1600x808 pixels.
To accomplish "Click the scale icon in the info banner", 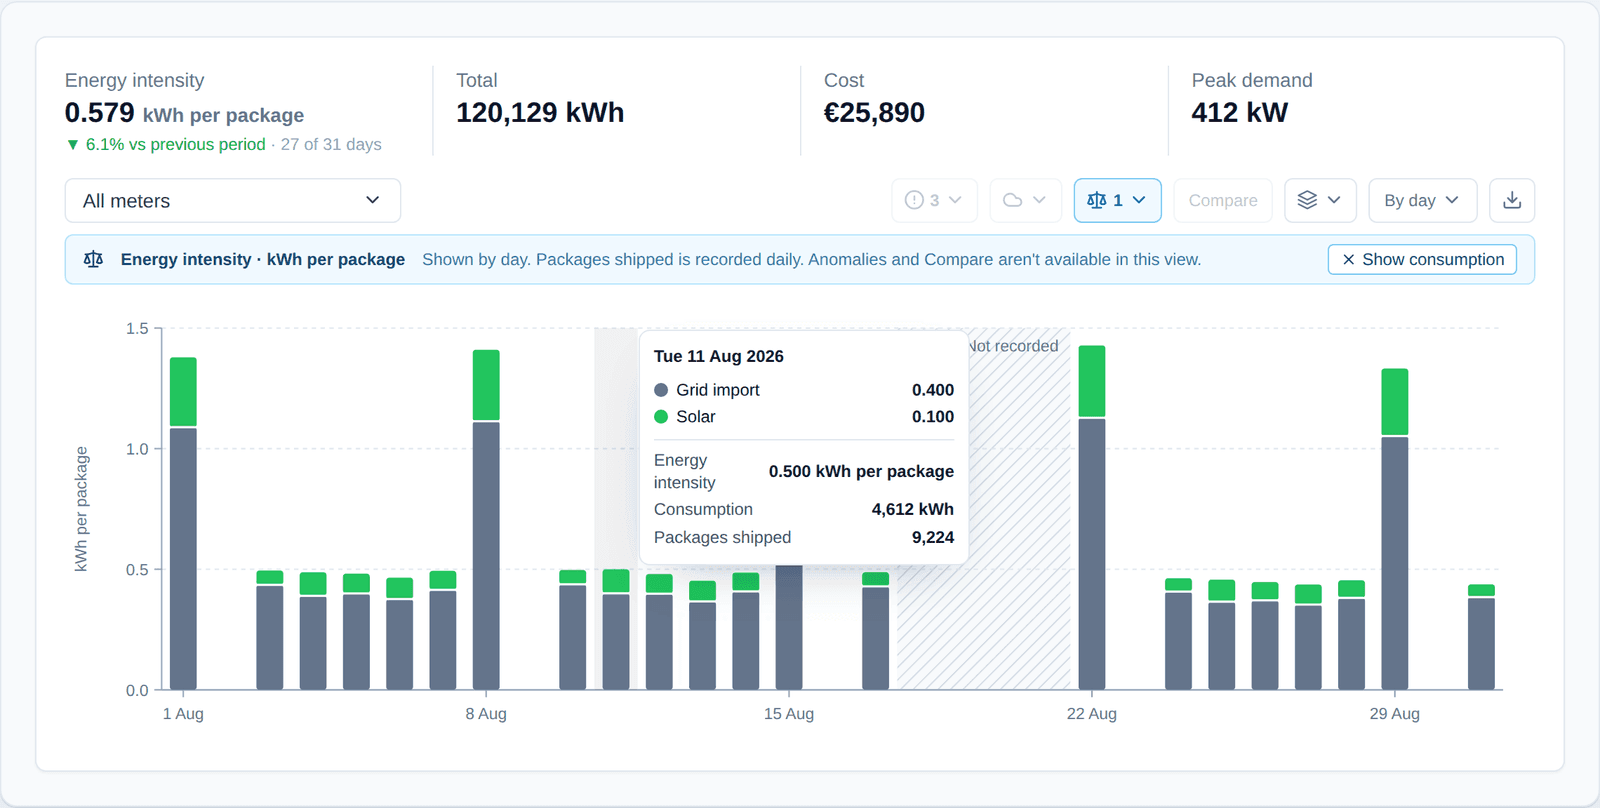I will click(x=93, y=259).
